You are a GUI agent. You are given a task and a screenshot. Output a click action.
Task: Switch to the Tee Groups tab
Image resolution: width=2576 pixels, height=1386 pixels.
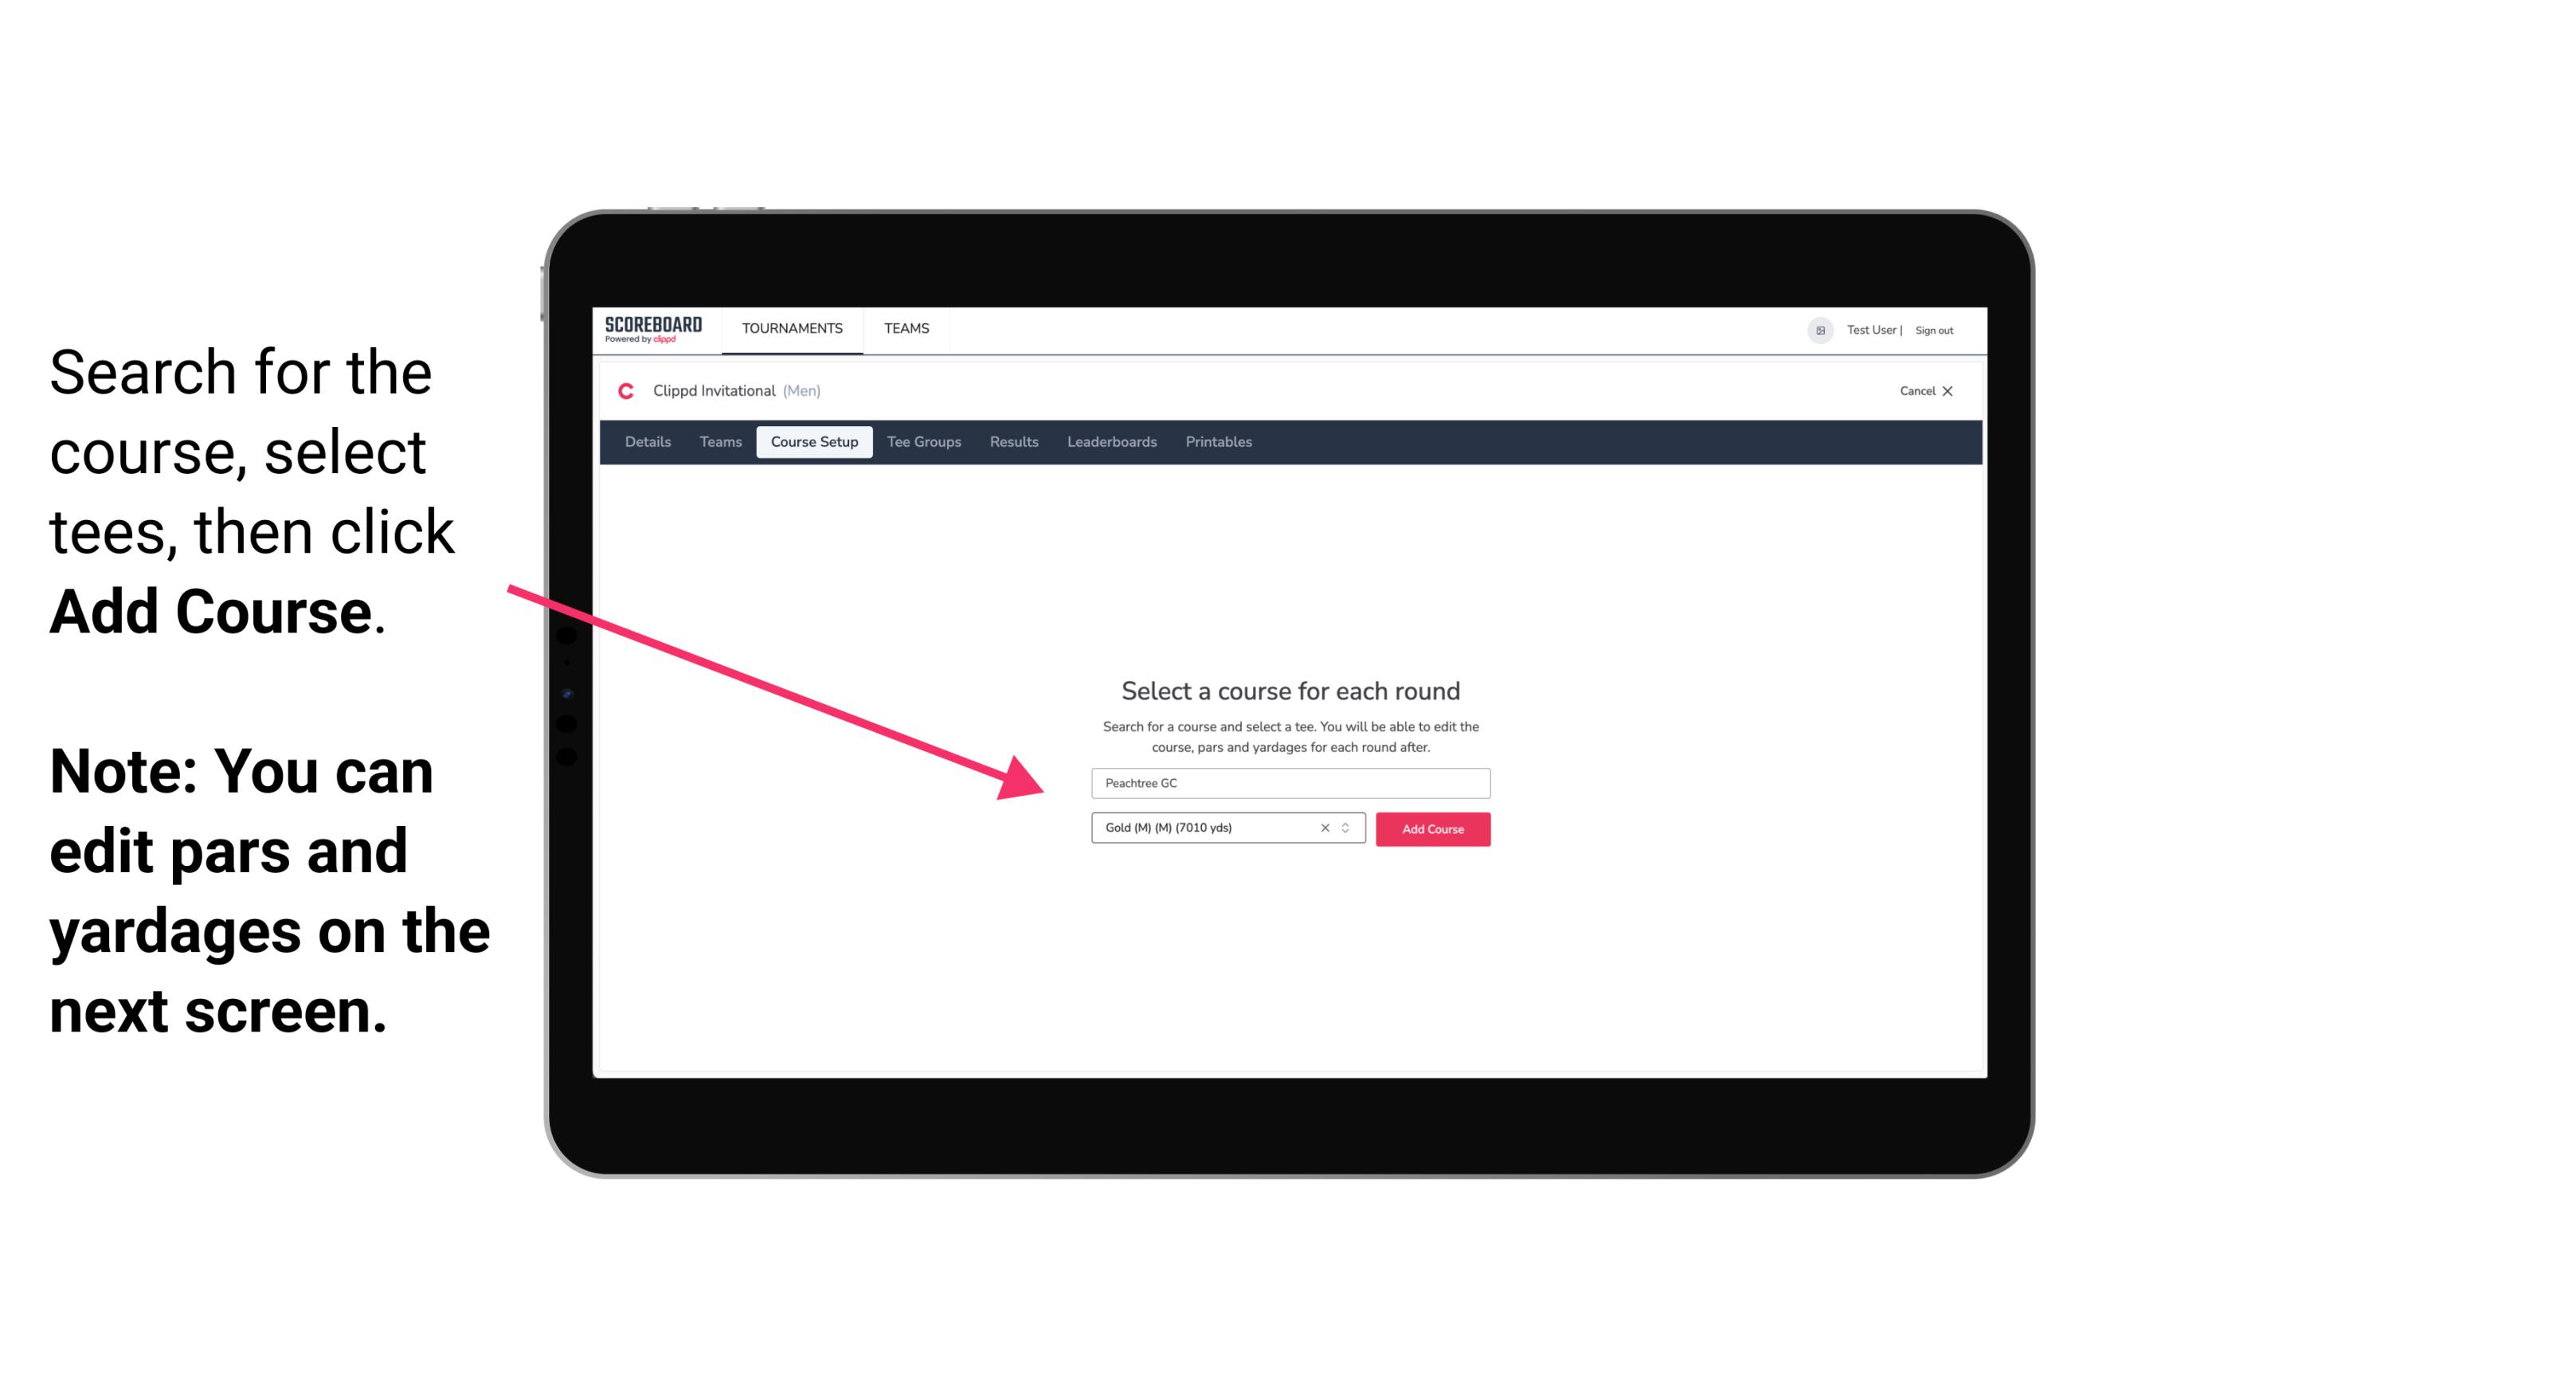(923, 444)
